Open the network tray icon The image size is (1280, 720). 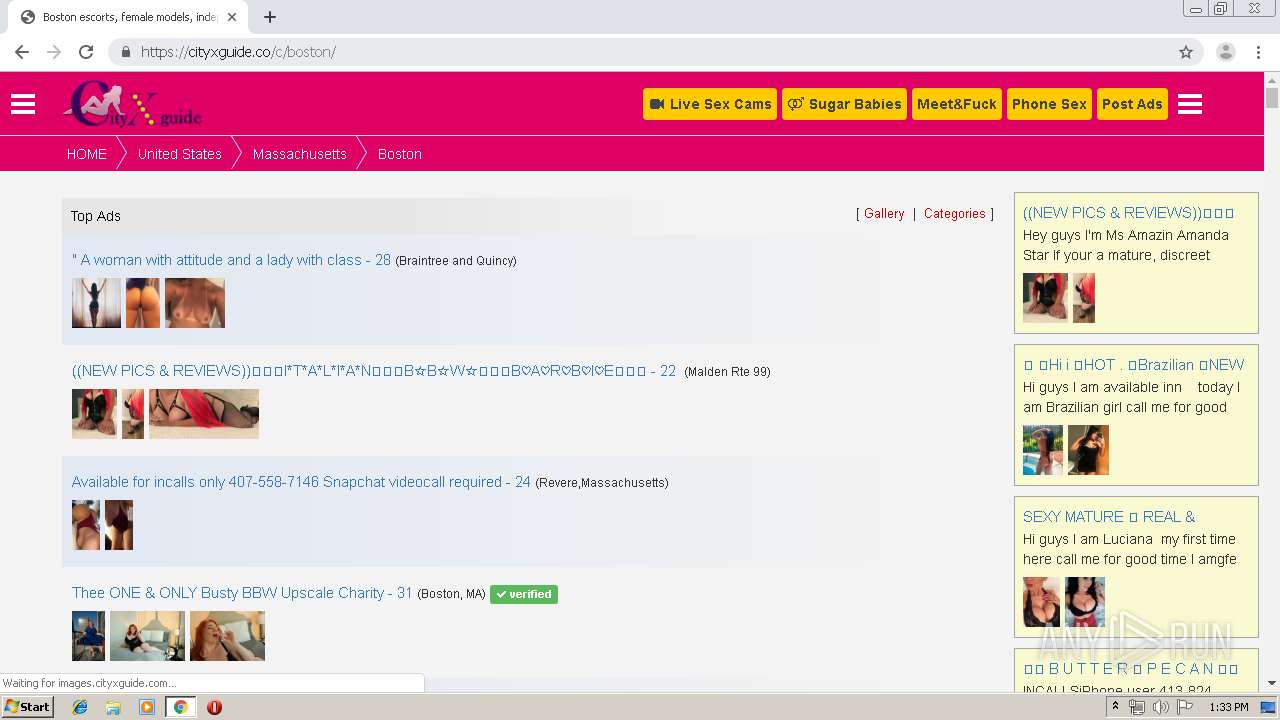[x=1137, y=707]
